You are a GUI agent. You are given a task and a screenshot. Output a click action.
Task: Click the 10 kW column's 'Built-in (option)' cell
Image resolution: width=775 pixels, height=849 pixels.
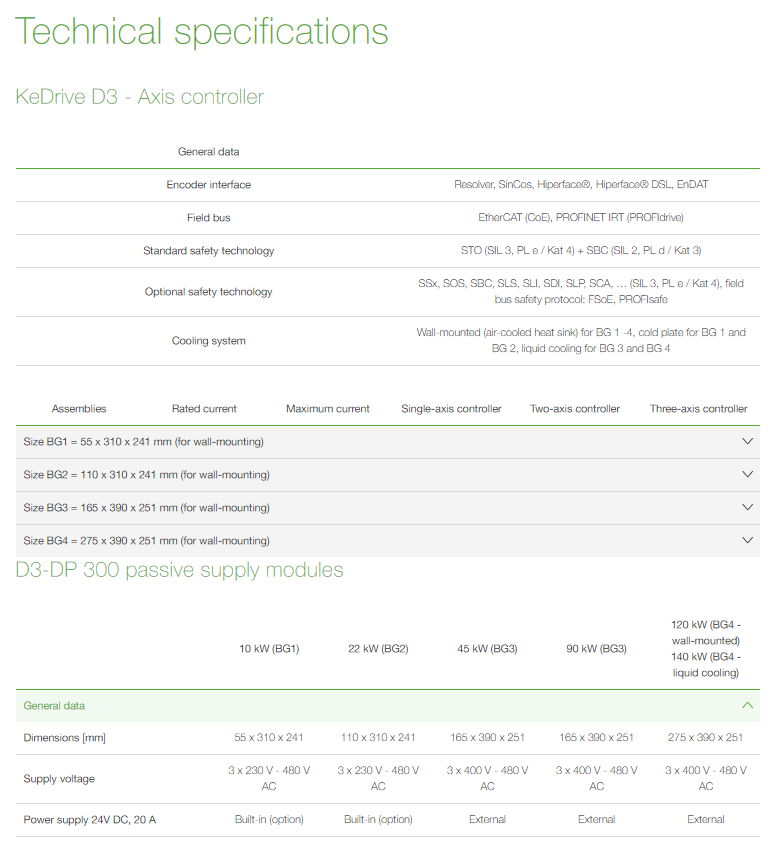(269, 820)
